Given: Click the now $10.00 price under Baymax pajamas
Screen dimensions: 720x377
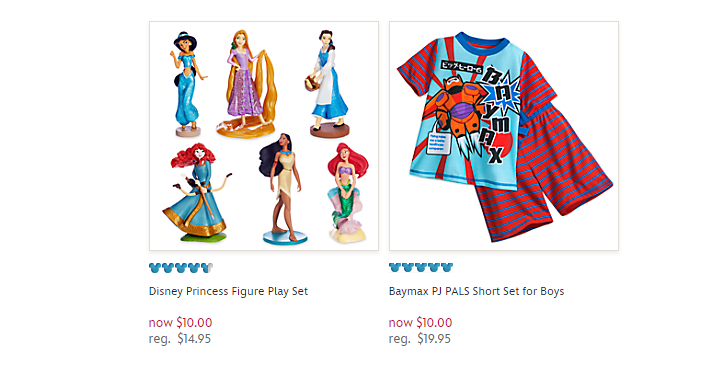Looking at the screenshot, I should coord(420,322).
